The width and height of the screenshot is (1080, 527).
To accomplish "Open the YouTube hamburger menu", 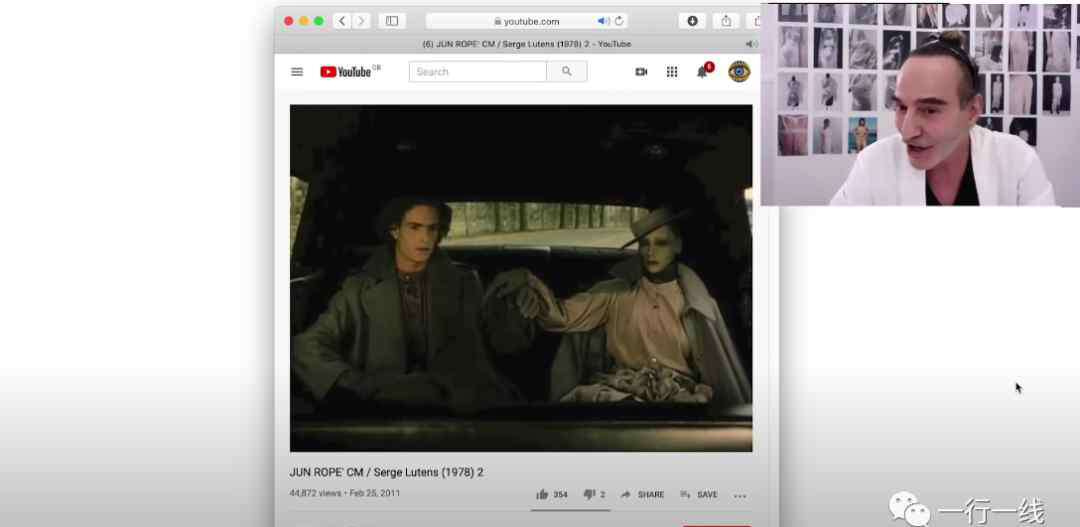I will pyautogui.click(x=297, y=72).
